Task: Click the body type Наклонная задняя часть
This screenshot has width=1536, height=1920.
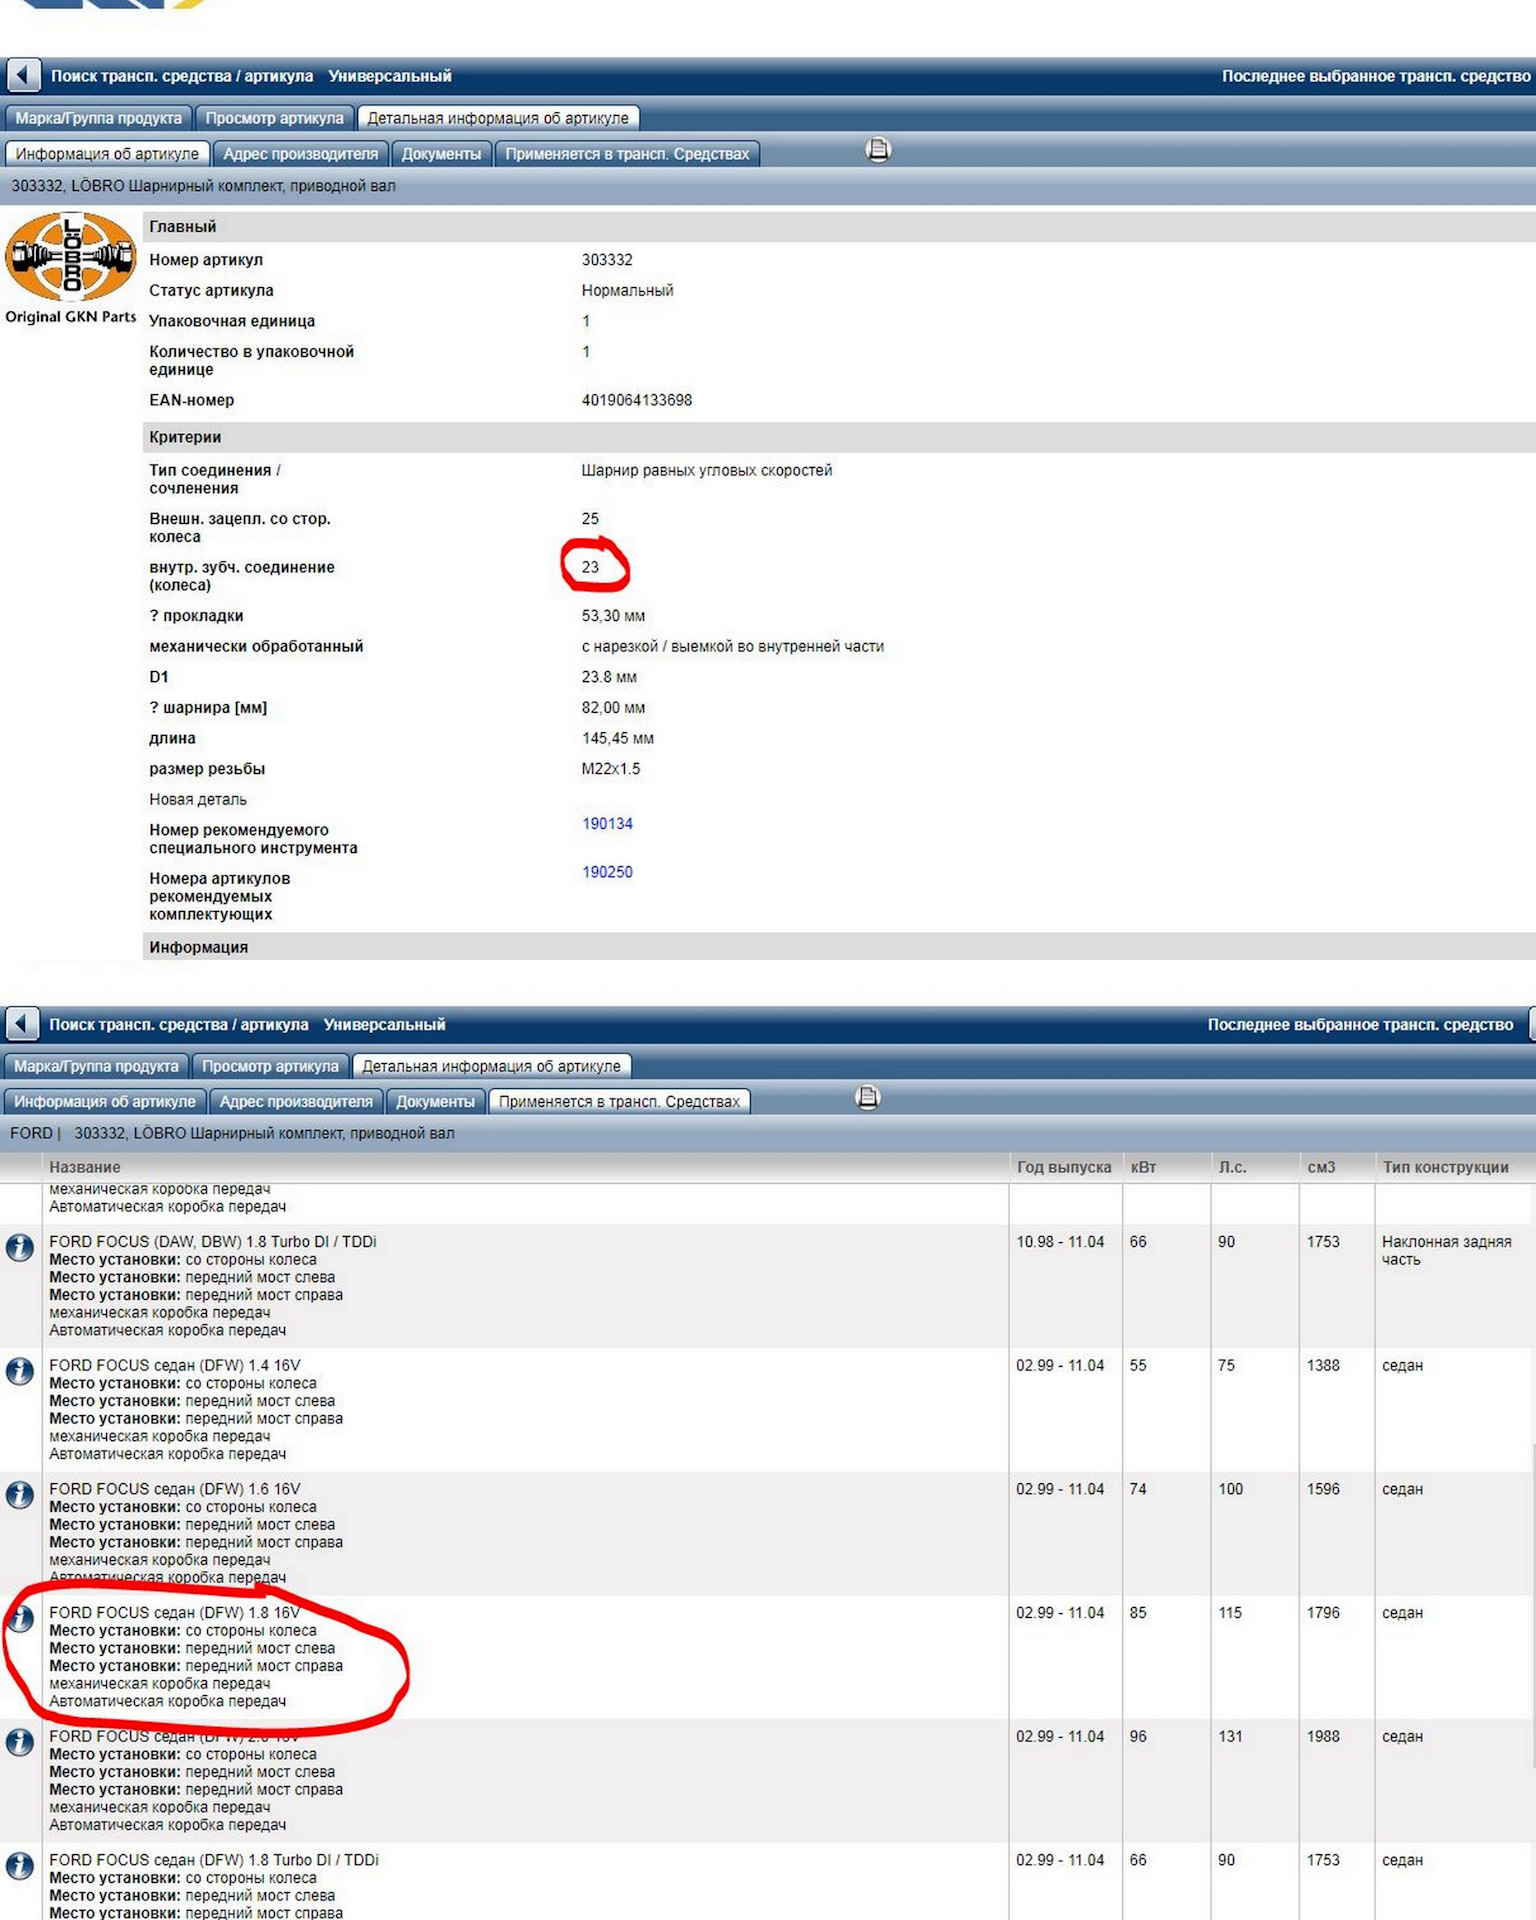Action: pyautogui.click(x=1447, y=1250)
